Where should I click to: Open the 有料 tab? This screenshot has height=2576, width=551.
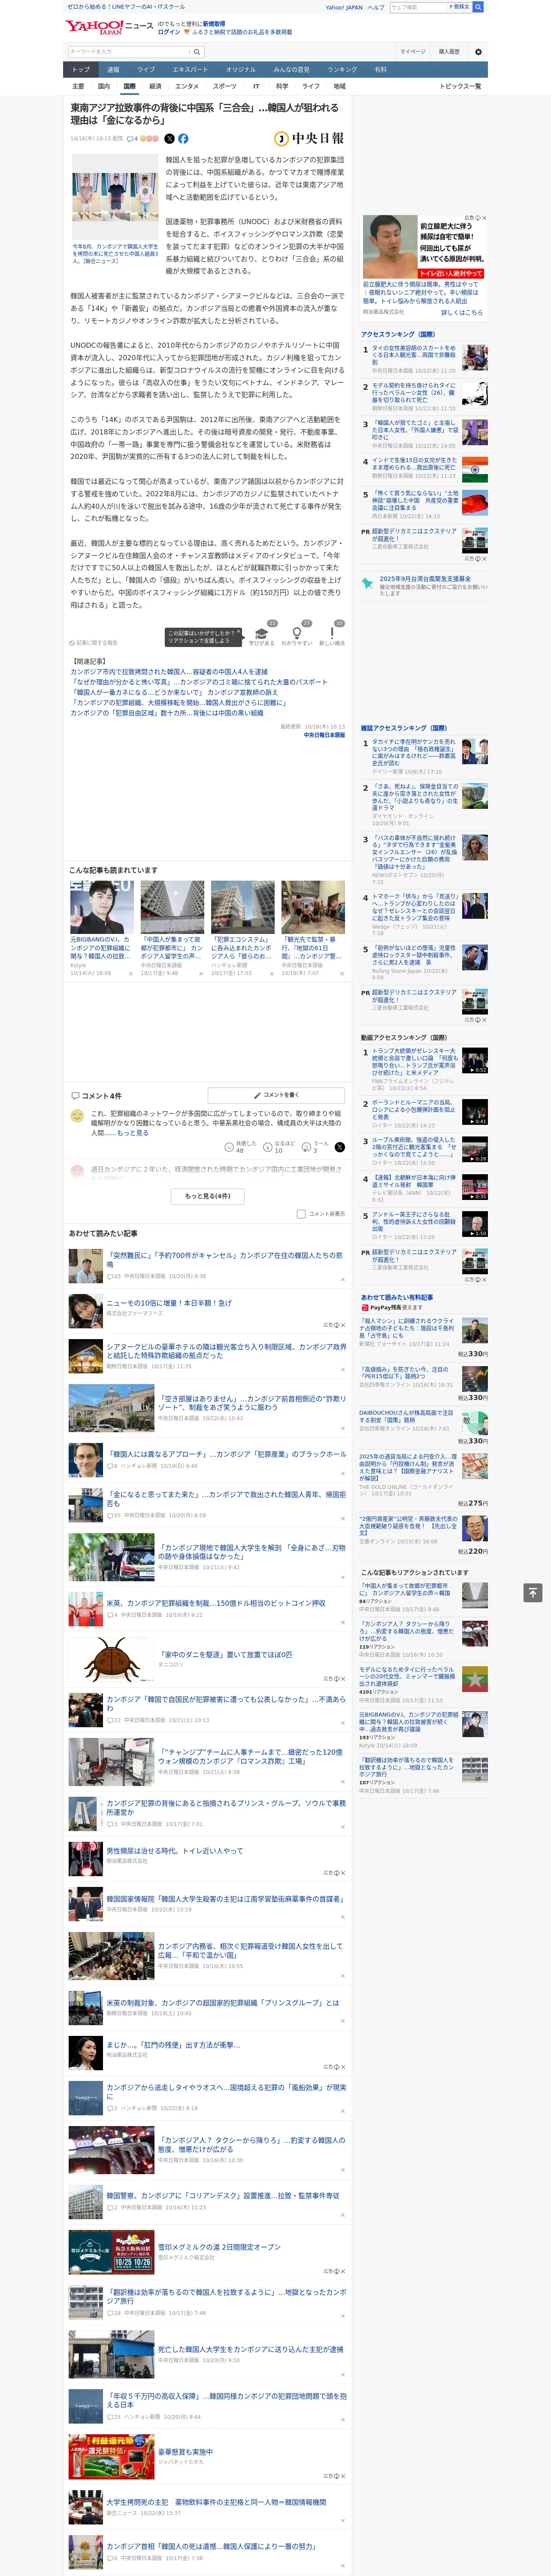tap(380, 70)
